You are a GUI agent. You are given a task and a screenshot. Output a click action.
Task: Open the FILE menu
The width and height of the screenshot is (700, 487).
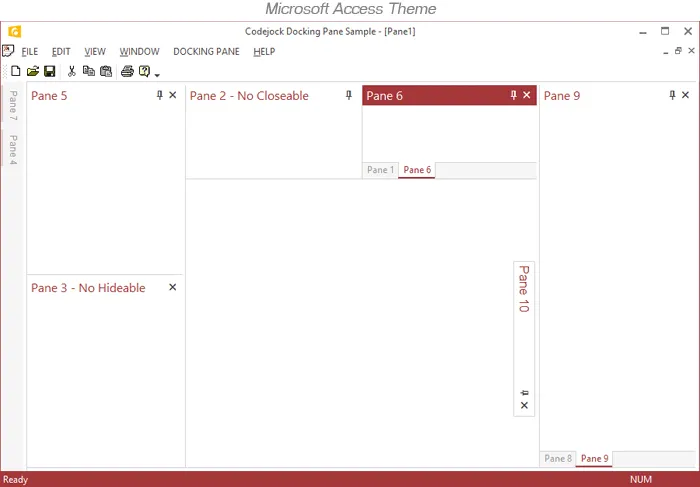tap(30, 52)
